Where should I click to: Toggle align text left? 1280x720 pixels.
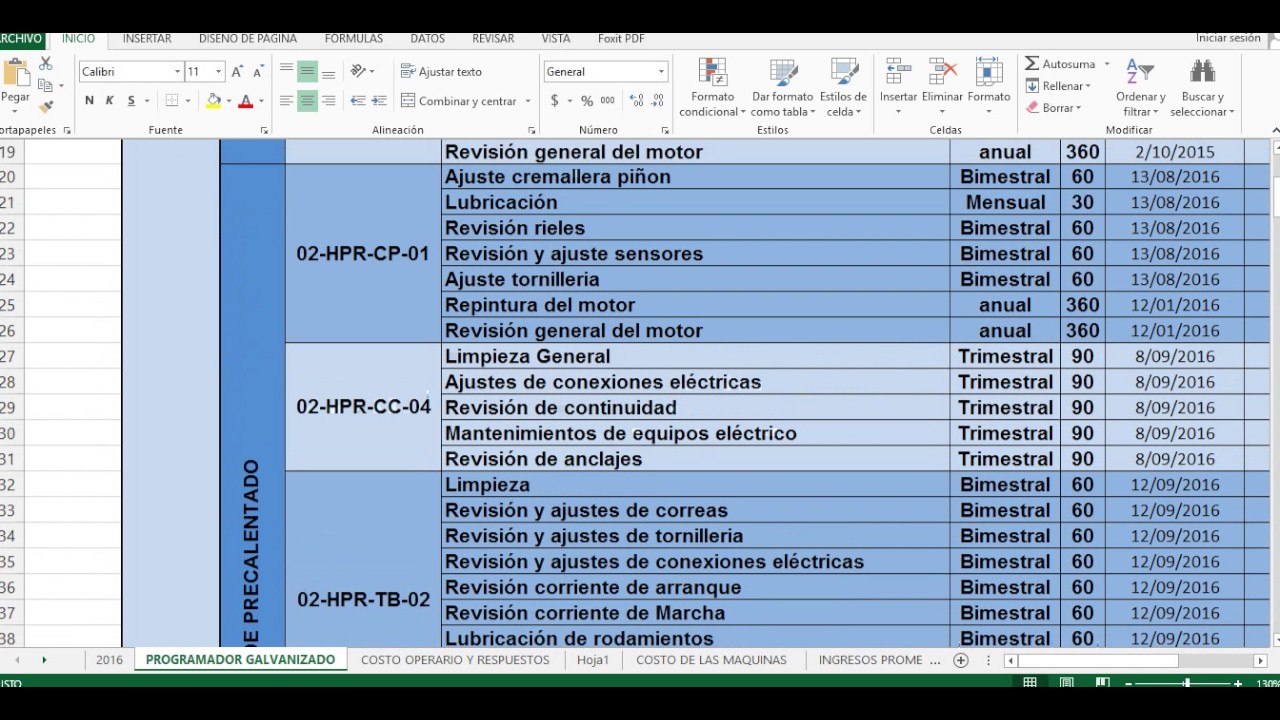coord(286,101)
